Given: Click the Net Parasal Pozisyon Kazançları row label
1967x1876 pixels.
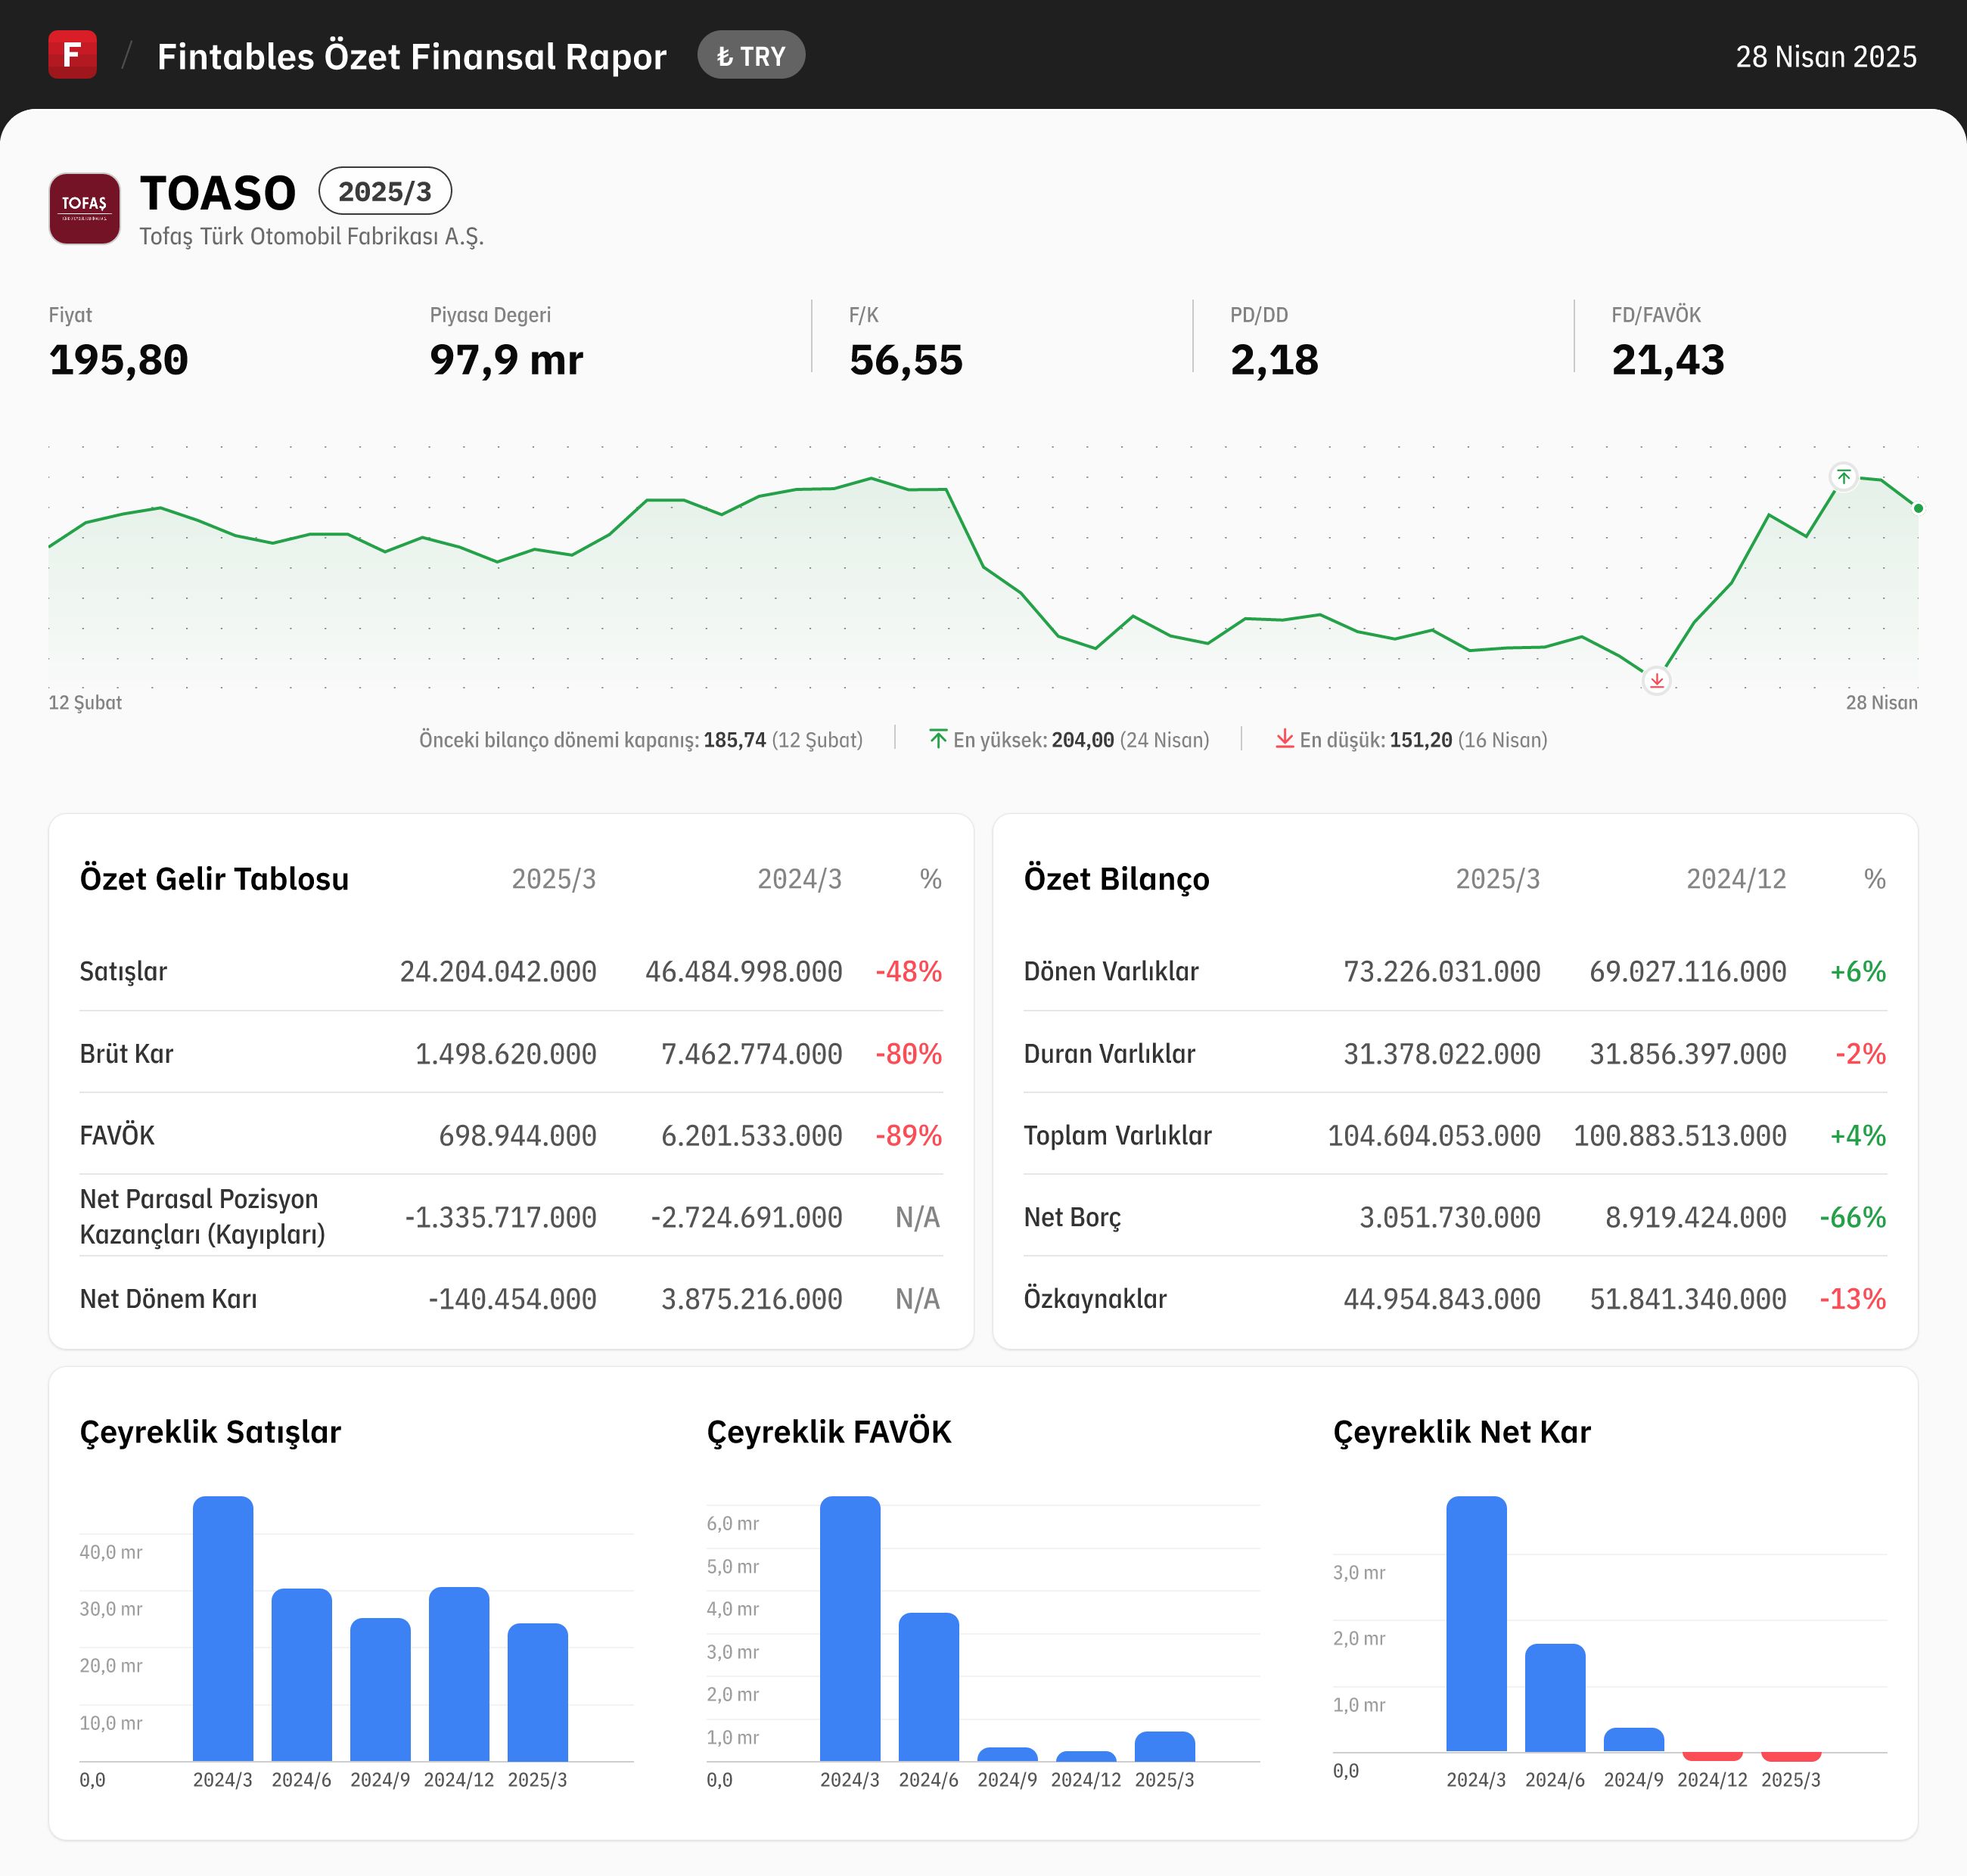Looking at the screenshot, I should [x=203, y=1216].
